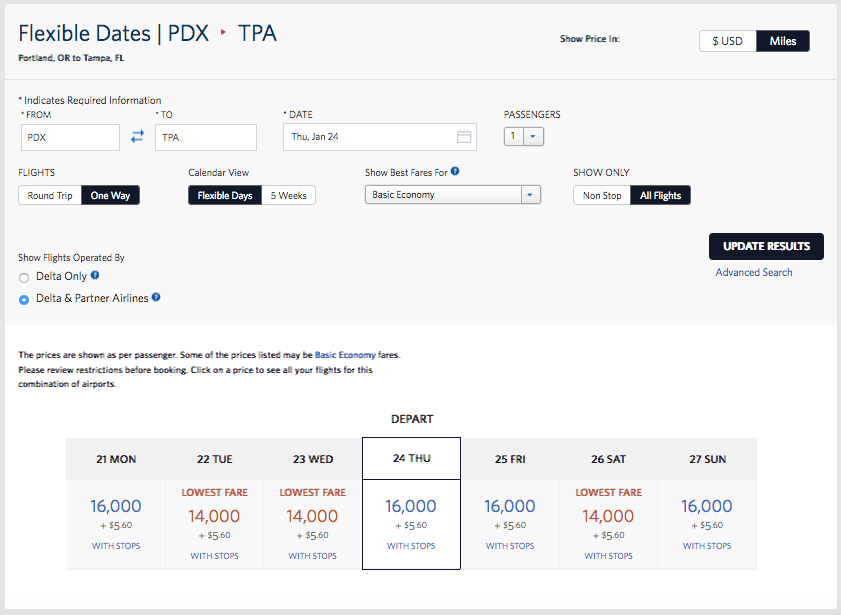
Task: Select Delta & Partner Airlines radio button
Action: [x=24, y=299]
